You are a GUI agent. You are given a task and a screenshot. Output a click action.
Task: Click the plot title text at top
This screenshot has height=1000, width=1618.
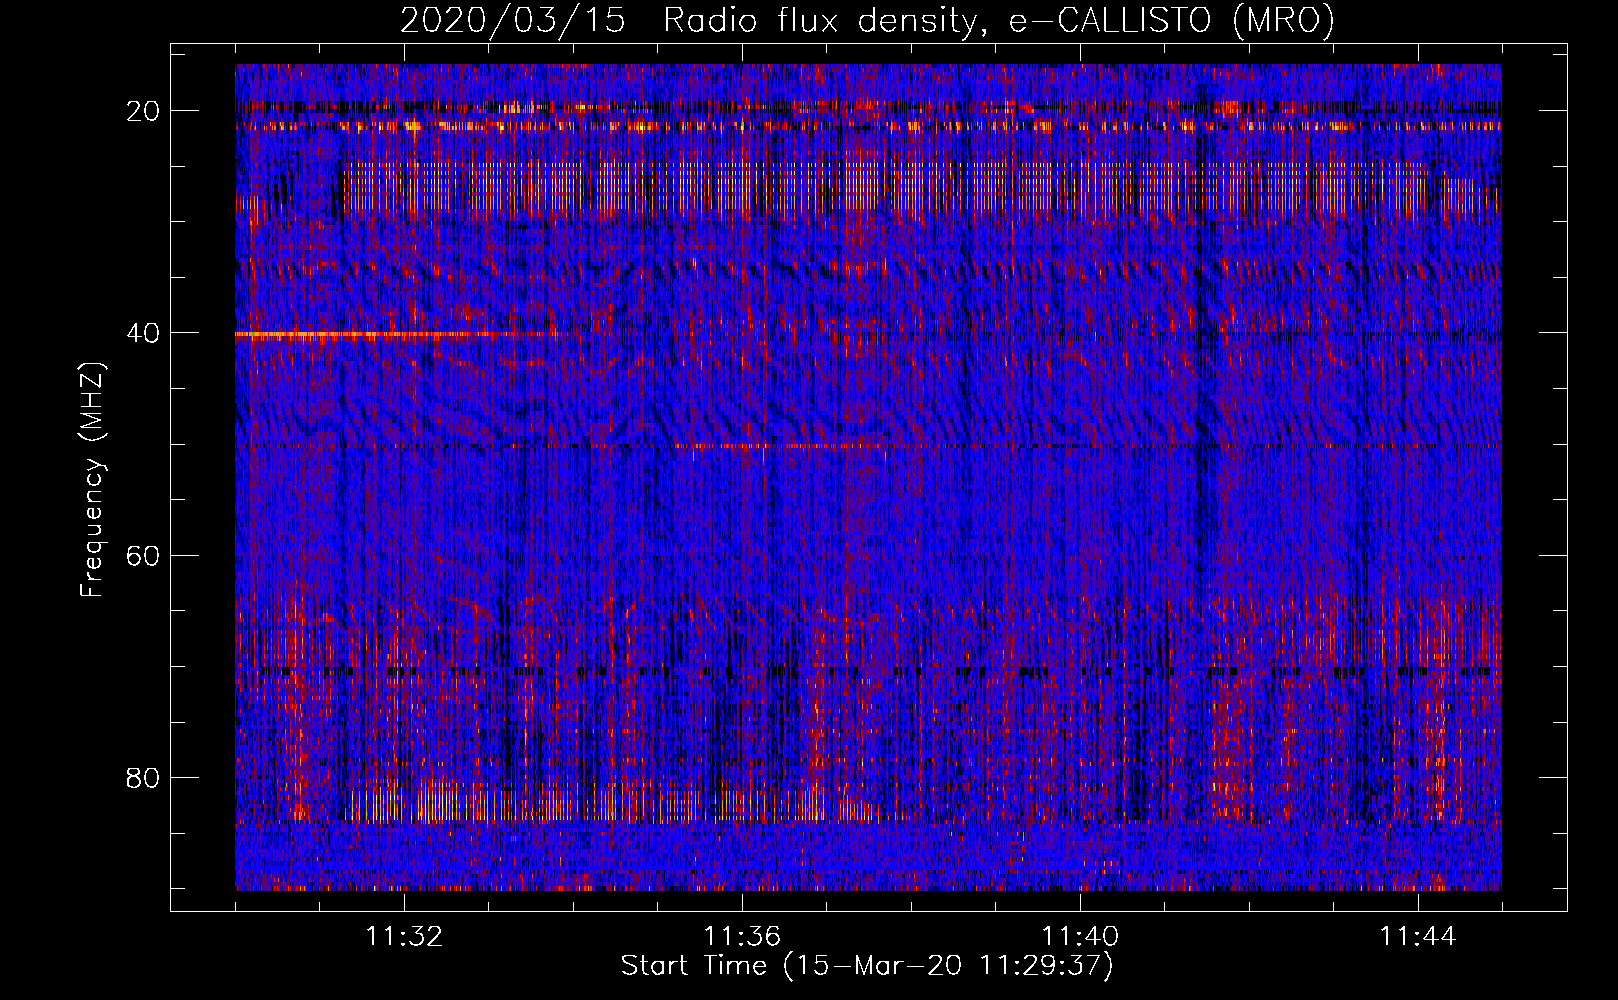(867, 20)
